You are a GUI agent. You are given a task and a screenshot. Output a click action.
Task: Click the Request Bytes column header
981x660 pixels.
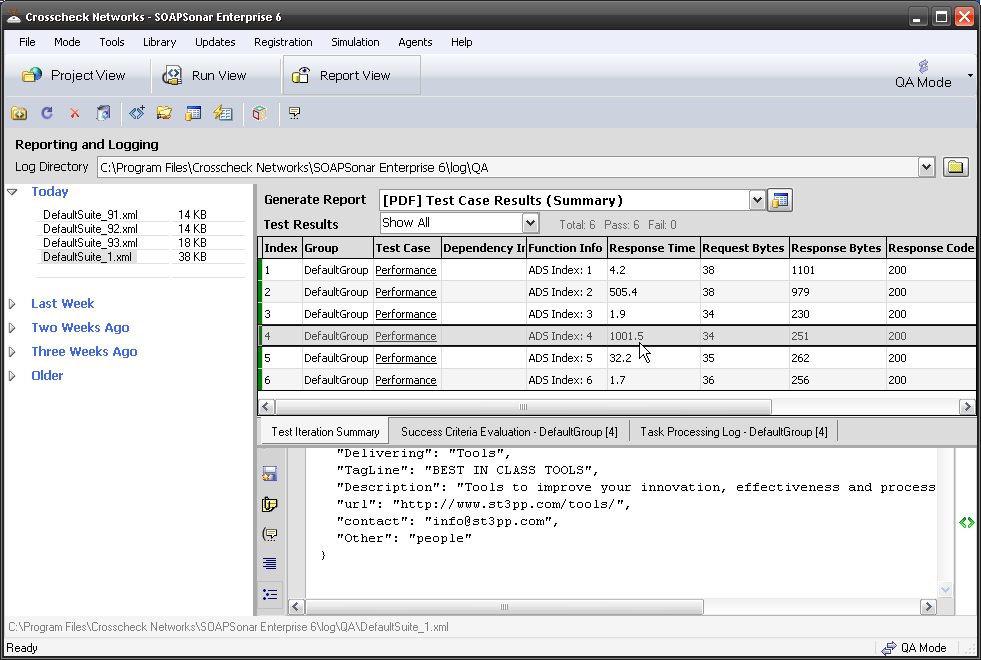tap(744, 248)
